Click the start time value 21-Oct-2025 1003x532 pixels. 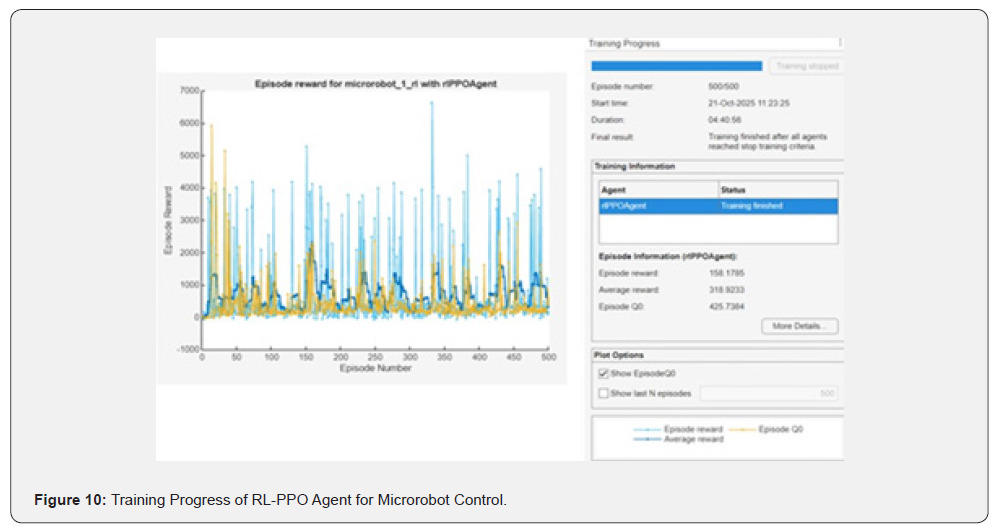[x=748, y=103]
